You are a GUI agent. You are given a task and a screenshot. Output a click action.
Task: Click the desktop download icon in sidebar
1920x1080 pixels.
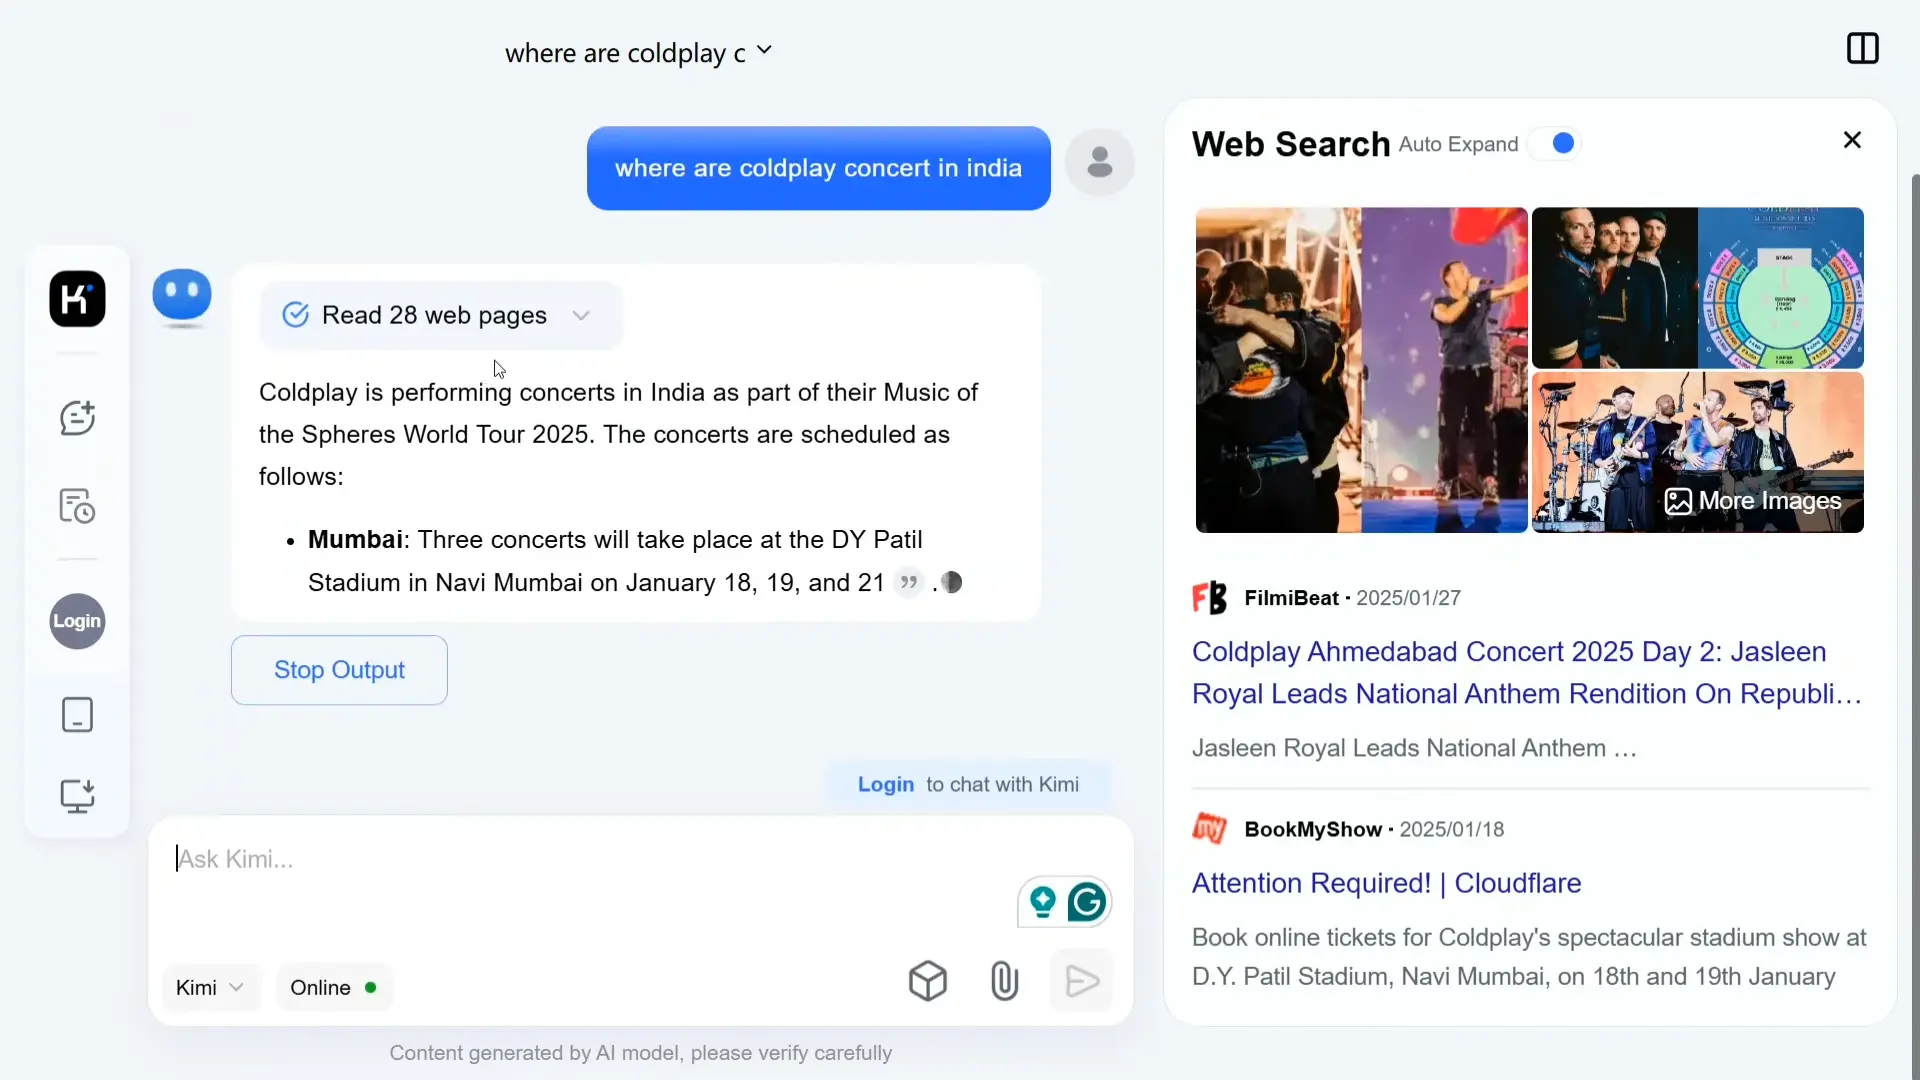pyautogui.click(x=77, y=796)
